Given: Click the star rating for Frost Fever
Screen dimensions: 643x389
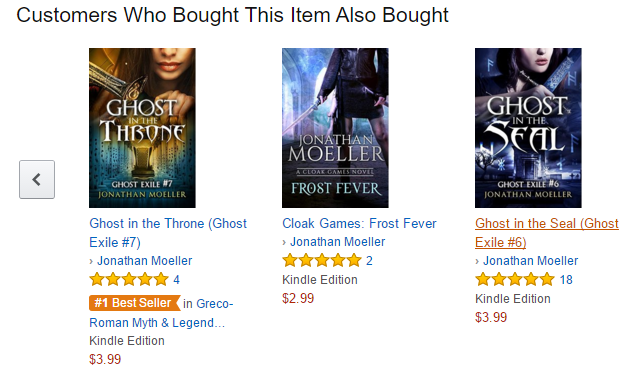Looking at the screenshot, I should coord(322,260).
